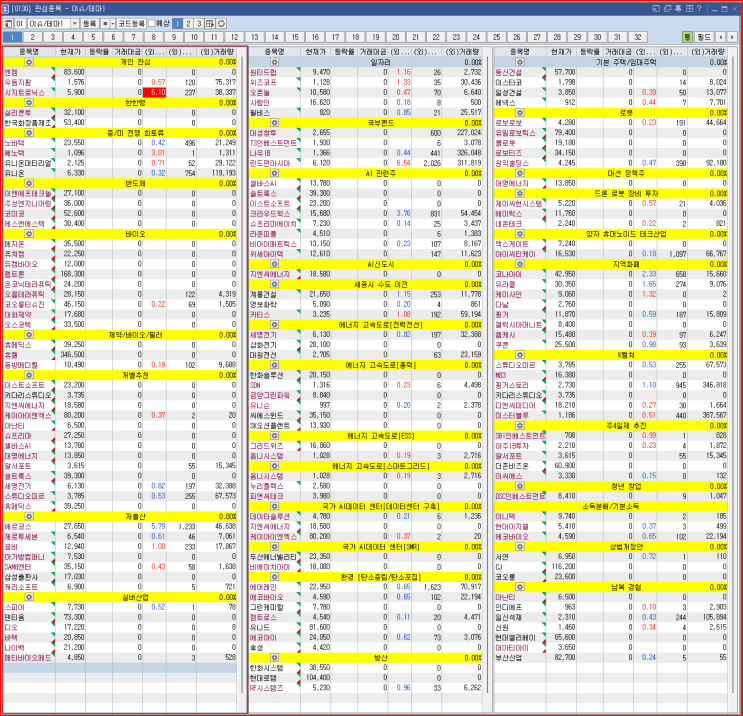
Task: Open the column layout settings icon
Action: tap(209, 23)
